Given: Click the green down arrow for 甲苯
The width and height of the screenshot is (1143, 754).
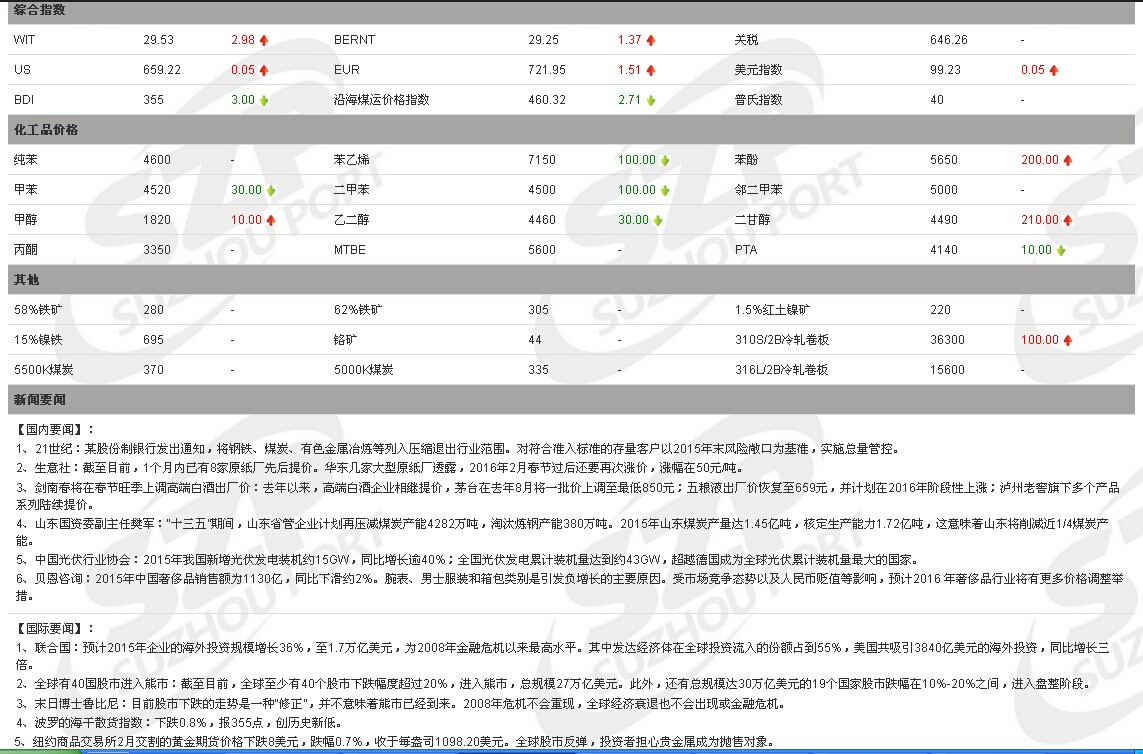Looking at the screenshot, I should coord(270,190).
